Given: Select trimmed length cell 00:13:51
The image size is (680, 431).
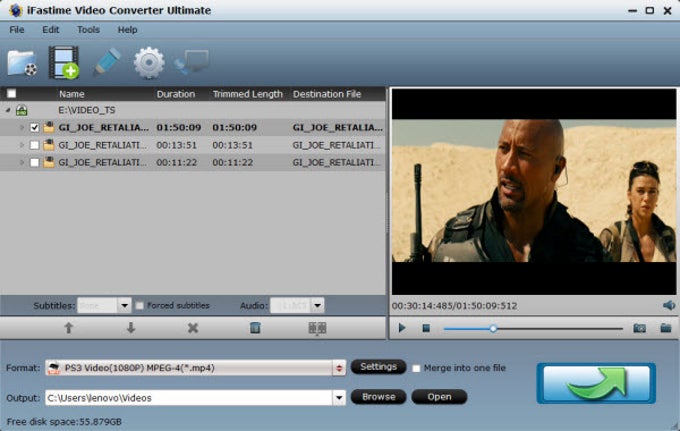Looking at the screenshot, I should (232, 145).
